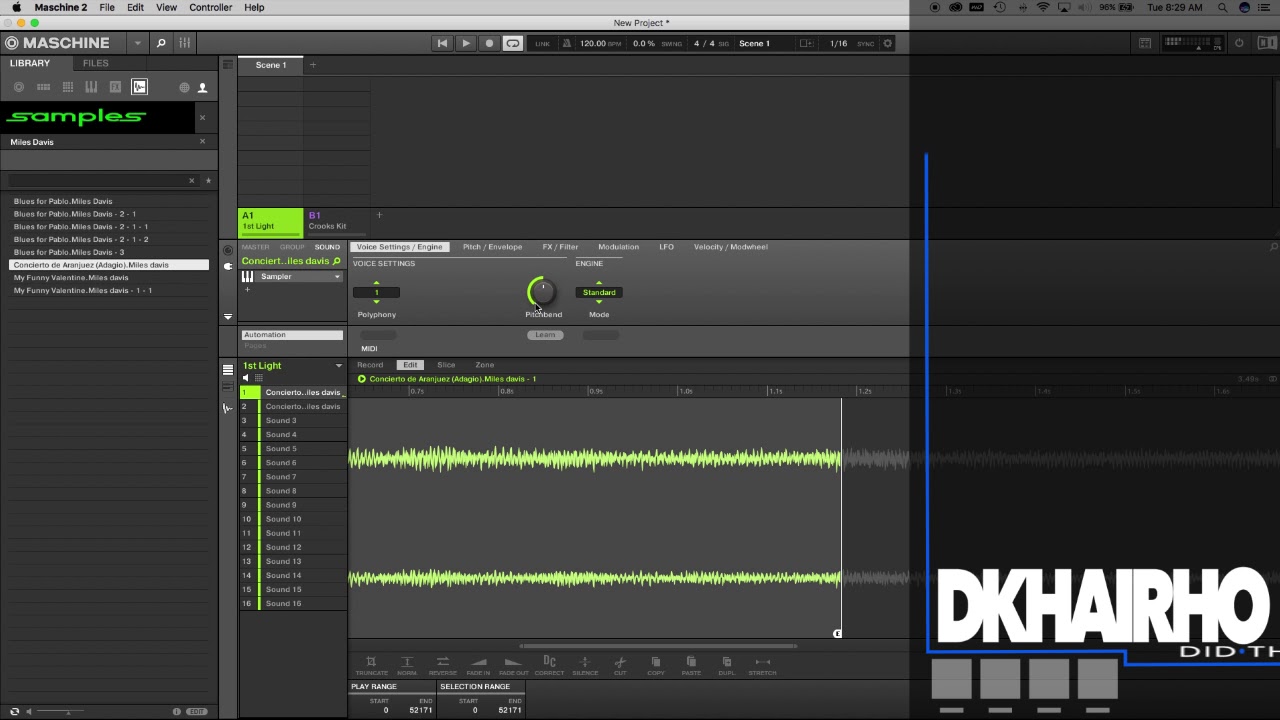1280x720 pixels.
Task: Switch to the Zone tab
Action: 484,365
